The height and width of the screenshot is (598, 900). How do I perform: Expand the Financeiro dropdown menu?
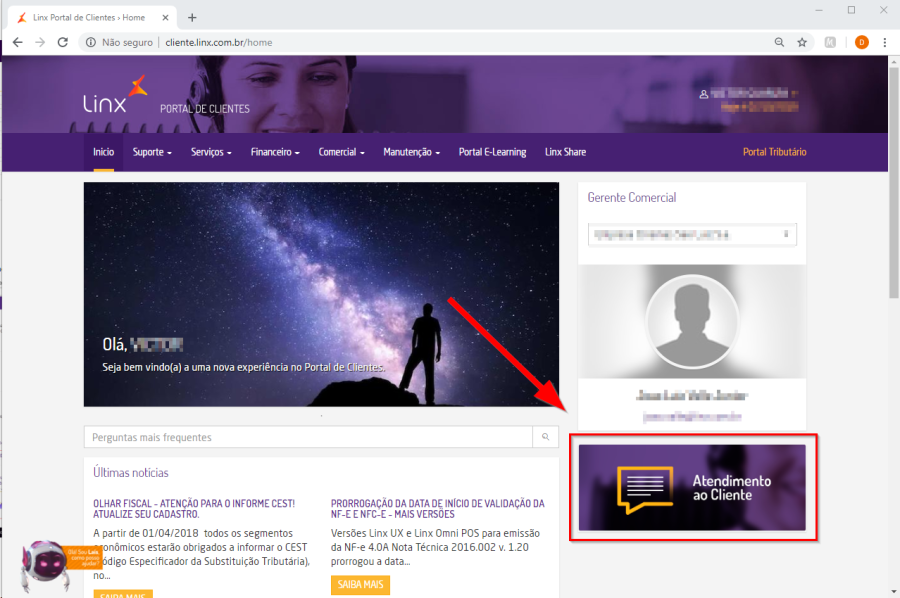click(x=275, y=152)
